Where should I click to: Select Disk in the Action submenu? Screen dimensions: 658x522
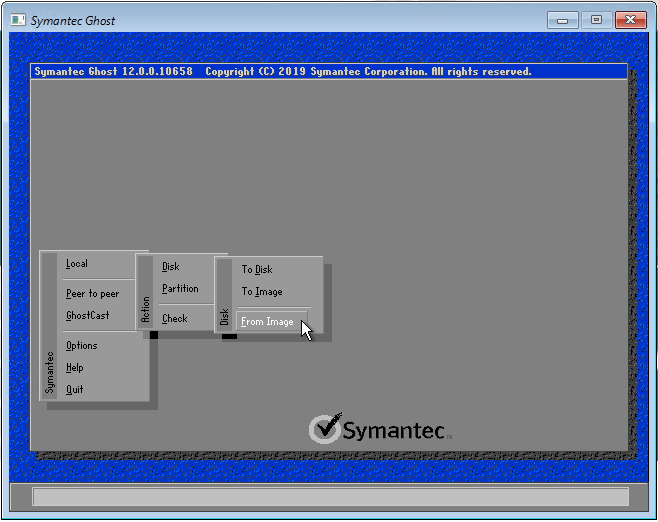[x=171, y=266]
